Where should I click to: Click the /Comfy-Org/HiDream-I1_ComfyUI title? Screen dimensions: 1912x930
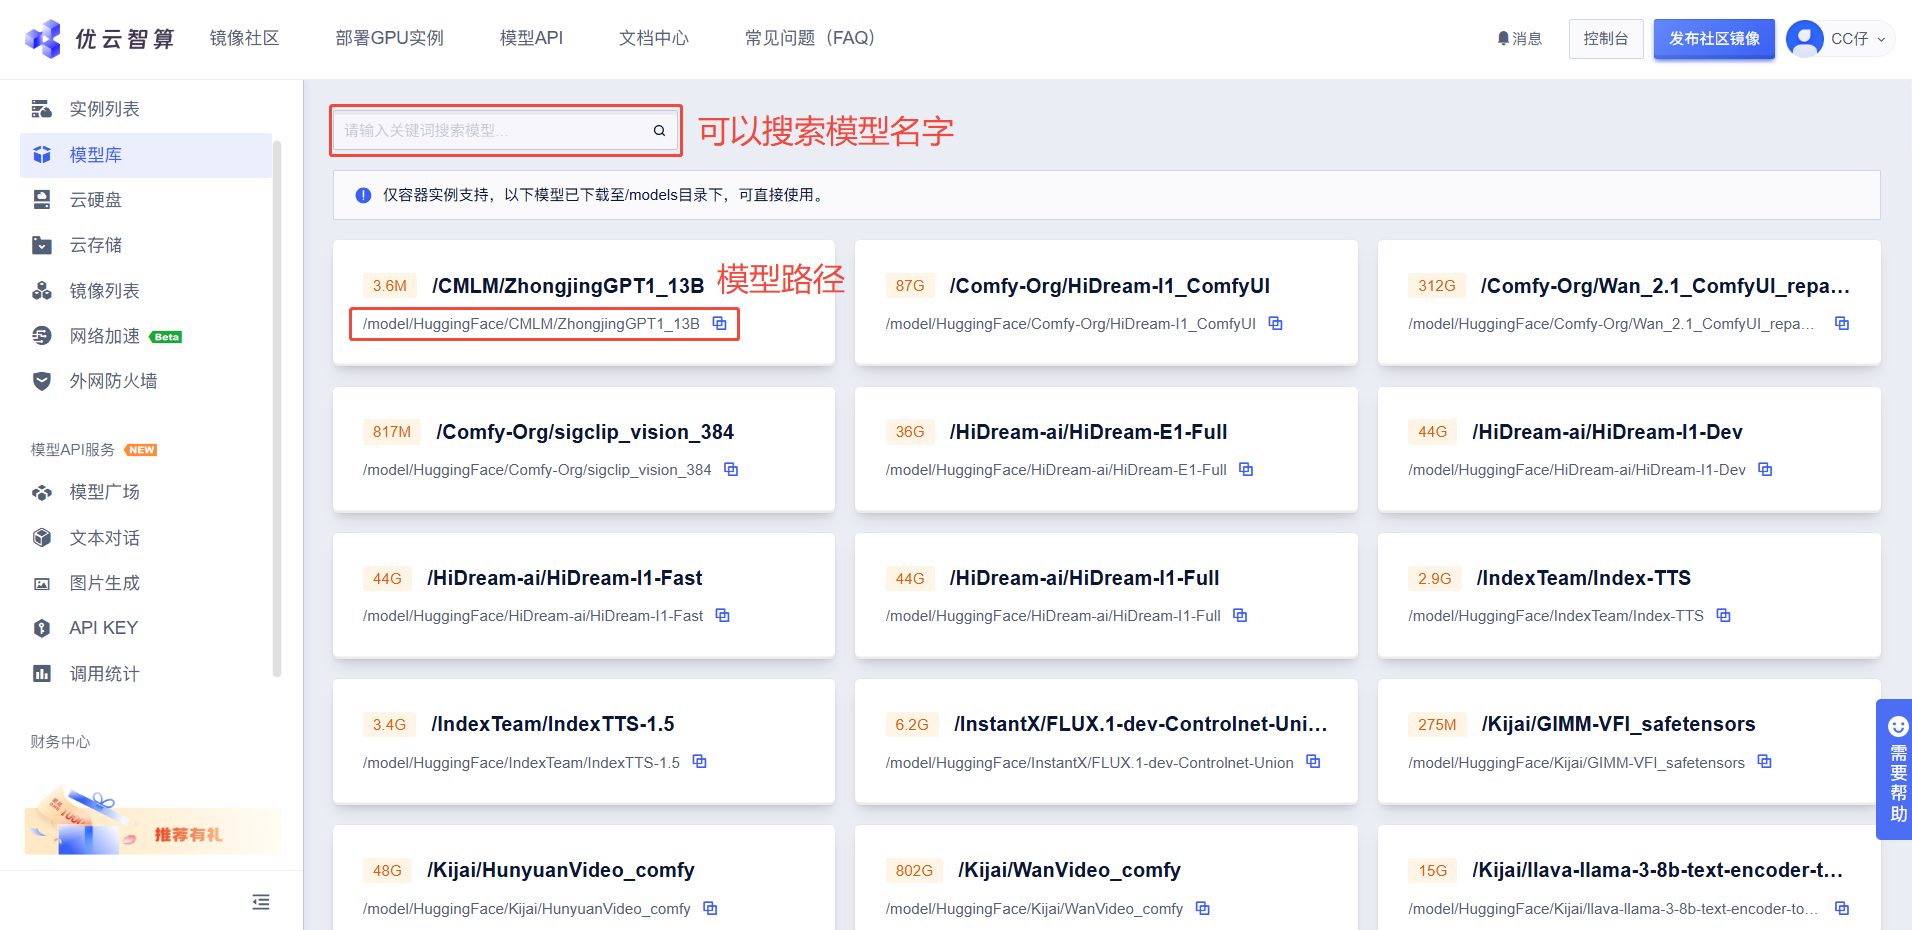(1110, 286)
